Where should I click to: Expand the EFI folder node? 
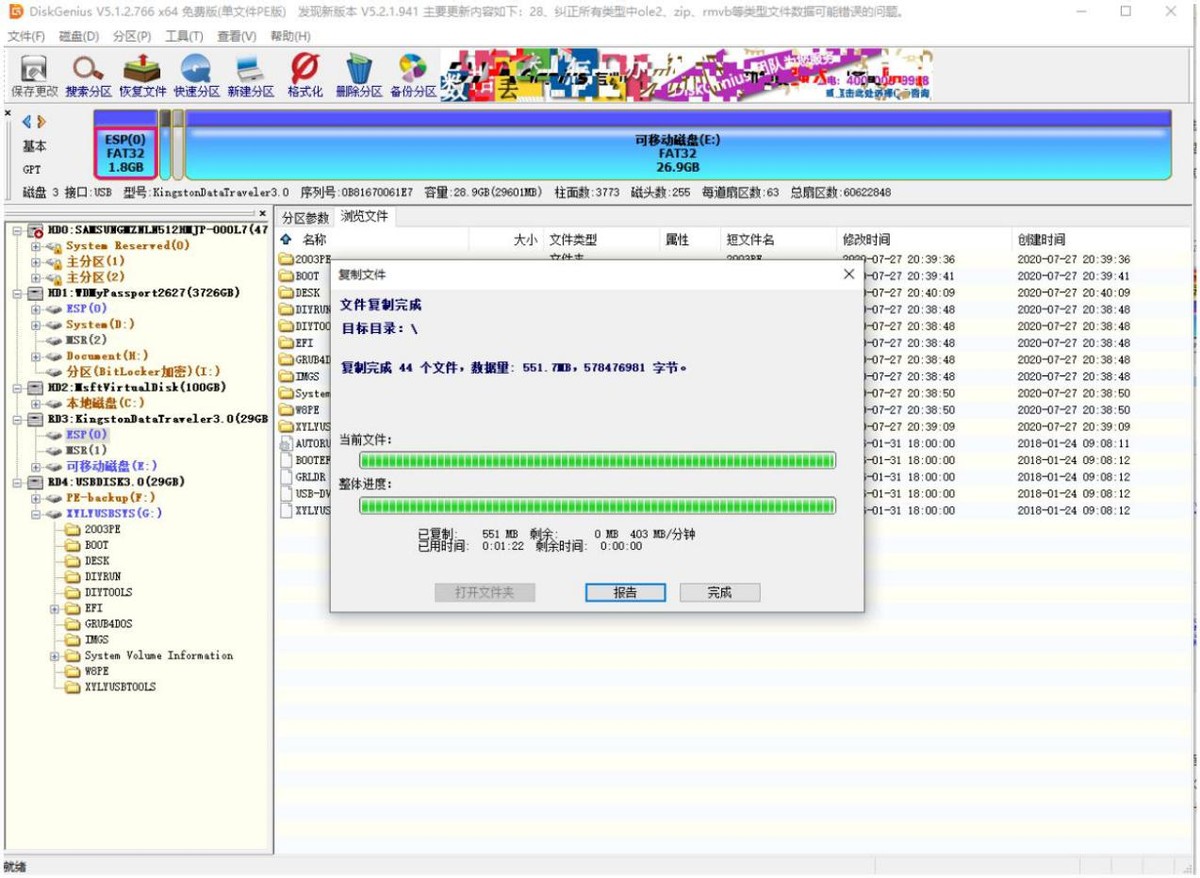click(55, 608)
